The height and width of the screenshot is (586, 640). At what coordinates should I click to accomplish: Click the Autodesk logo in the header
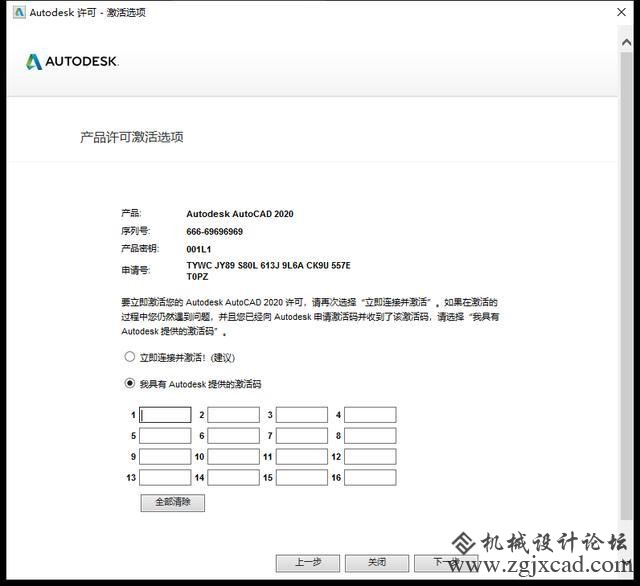click(x=72, y=62)
